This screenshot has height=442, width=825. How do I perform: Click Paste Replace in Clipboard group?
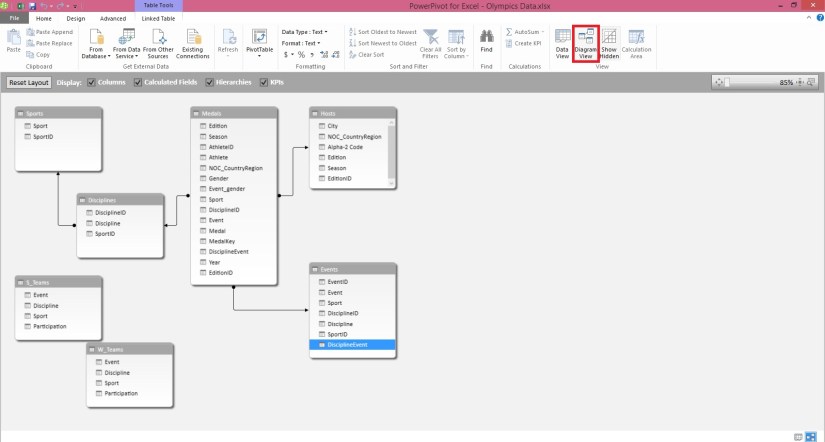[x=49, y=43]
